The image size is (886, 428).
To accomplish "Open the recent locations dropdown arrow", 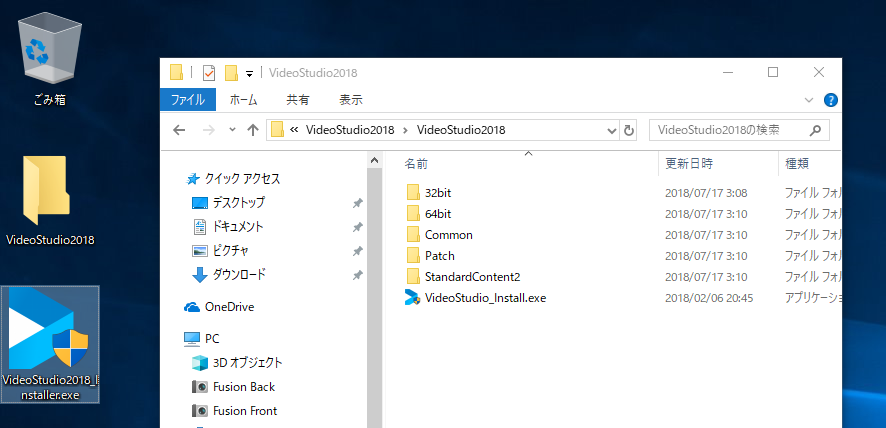I will (x=232, y=130).
